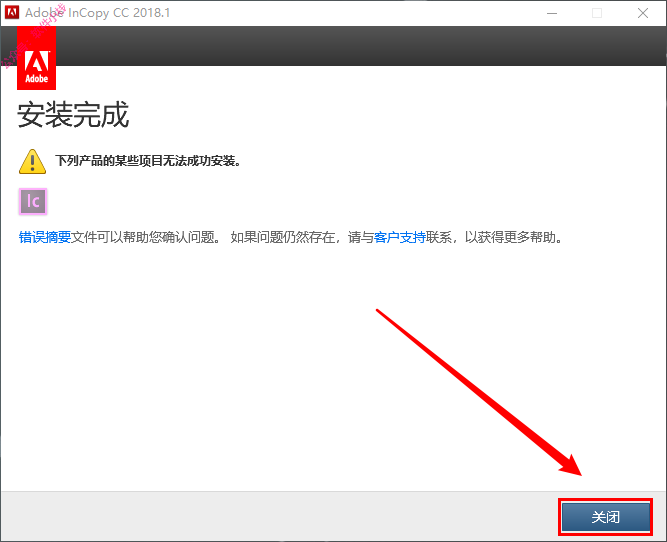This screenshot has height=542, width=667.
Task: Click the 安装完成 heading
Action: [73, 115]
